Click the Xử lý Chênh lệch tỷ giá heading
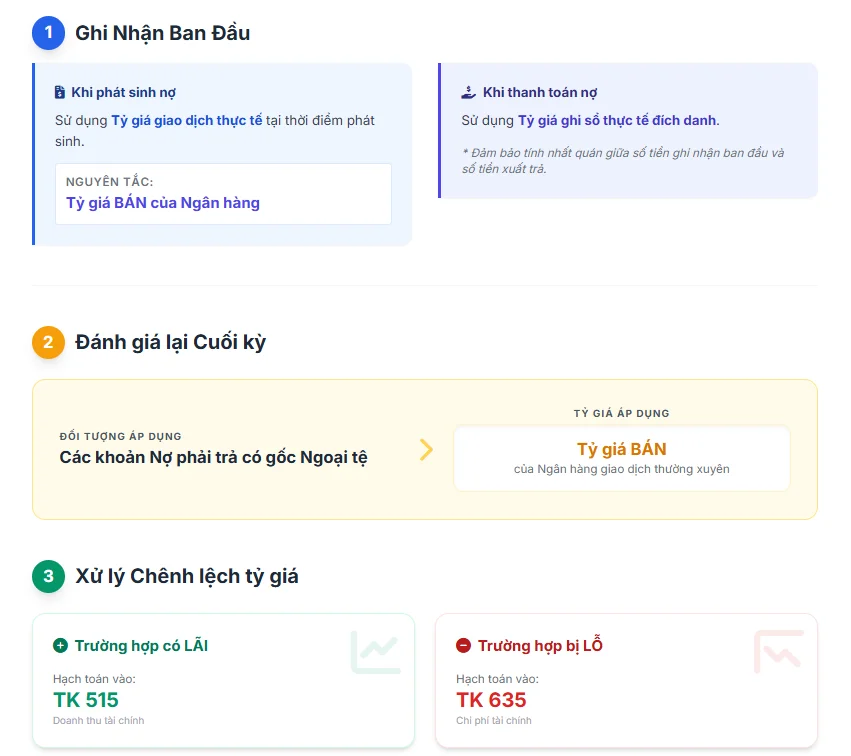This screenshot has height=756, width=851. tap(186, 576)
